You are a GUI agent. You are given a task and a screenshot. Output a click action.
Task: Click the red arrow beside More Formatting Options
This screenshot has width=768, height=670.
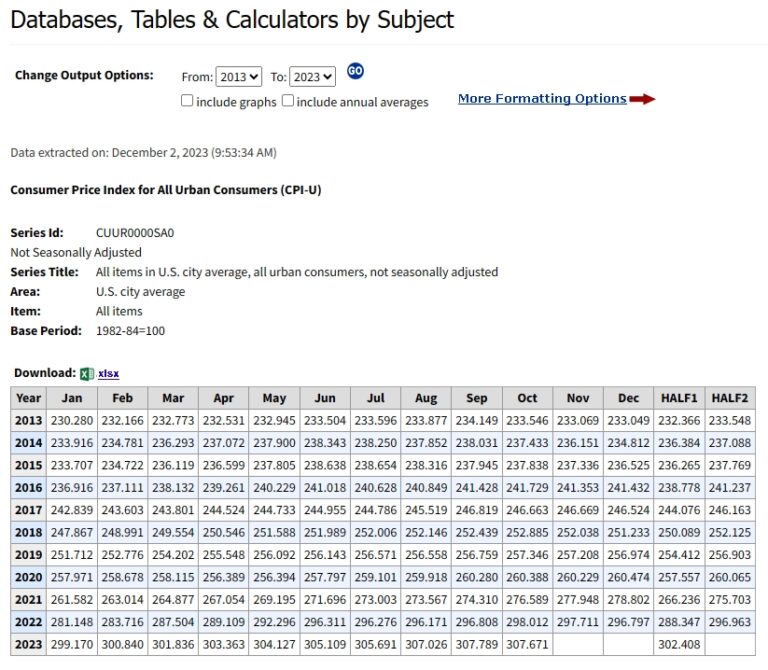(642, 99)
